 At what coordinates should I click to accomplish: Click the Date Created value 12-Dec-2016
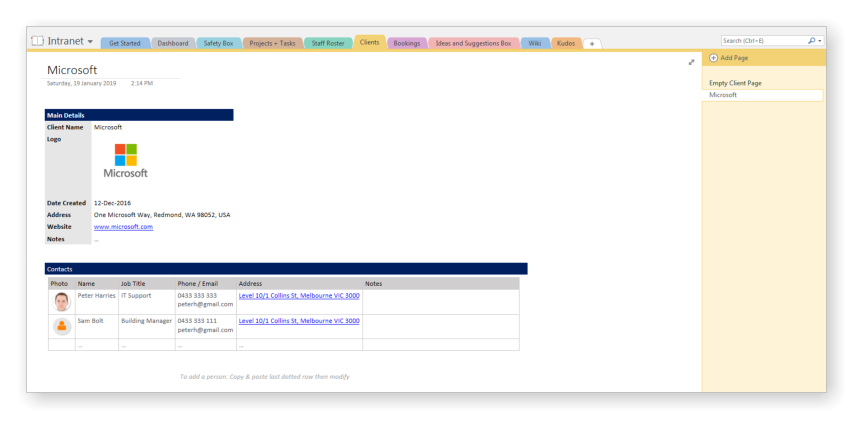click(112, 203)
